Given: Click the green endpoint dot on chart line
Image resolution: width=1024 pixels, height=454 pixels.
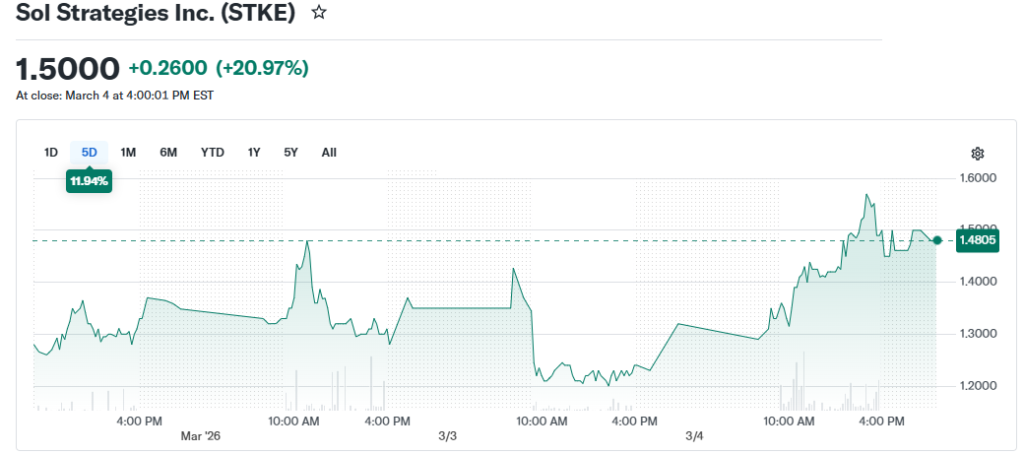Looking at the screenshot, I should click(x=936, y=240).
